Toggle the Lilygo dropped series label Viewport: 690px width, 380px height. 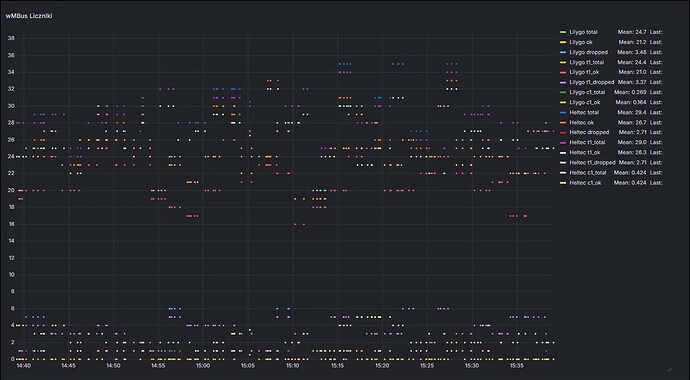[588, 52]
